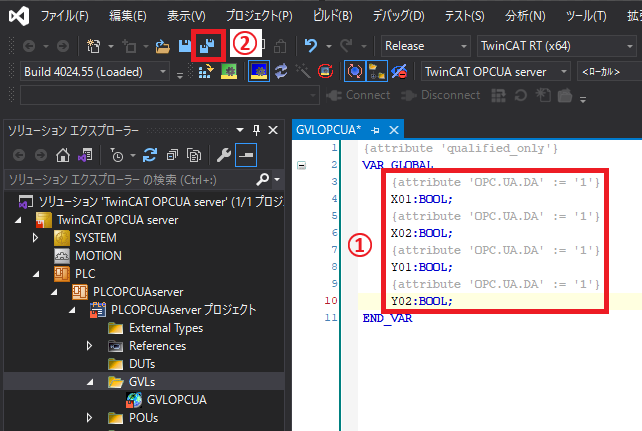Toggle the Solution Explorer auto-hide pin
This screenshot has width=642, height=431.
(x=256, y=131)
